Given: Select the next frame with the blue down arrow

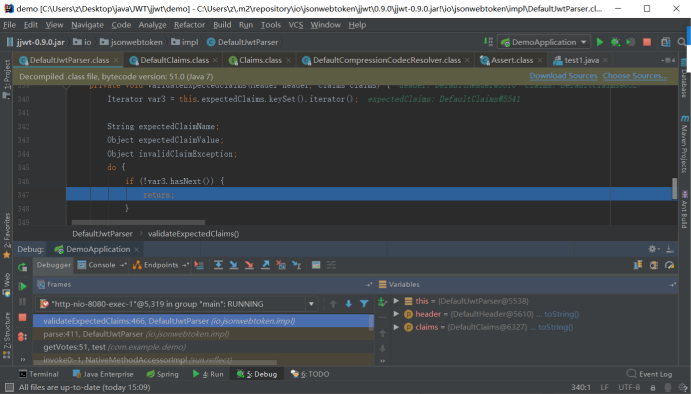Looking at the screenshot, I should (x=349, y=304).
